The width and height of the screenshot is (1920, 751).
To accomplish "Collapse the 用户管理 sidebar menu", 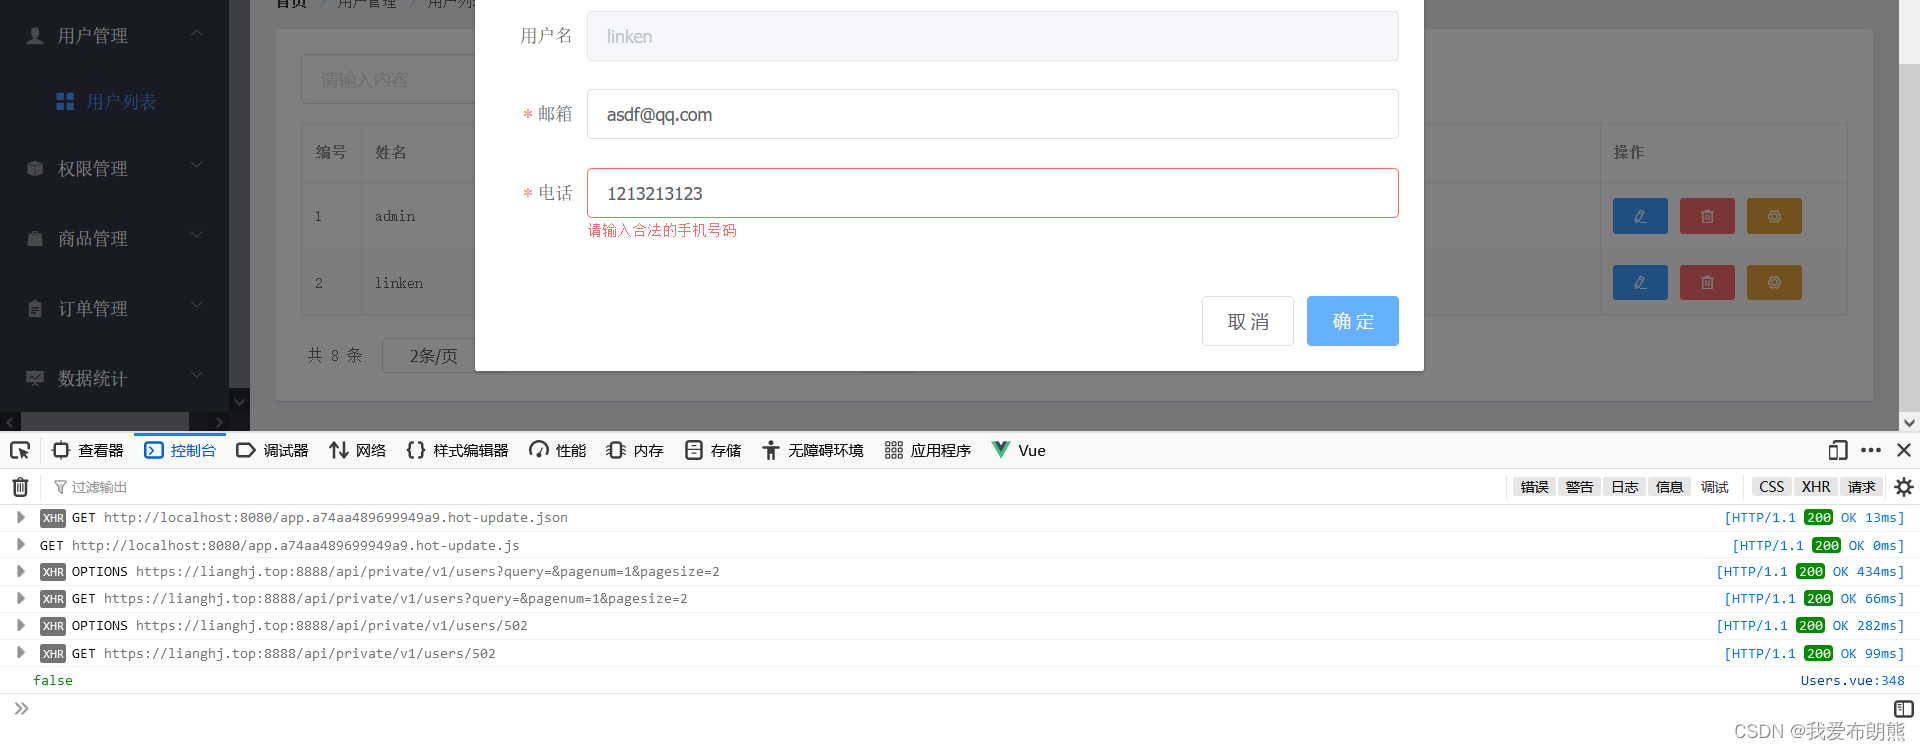I will pyautogui.click(x=114, y=35).
